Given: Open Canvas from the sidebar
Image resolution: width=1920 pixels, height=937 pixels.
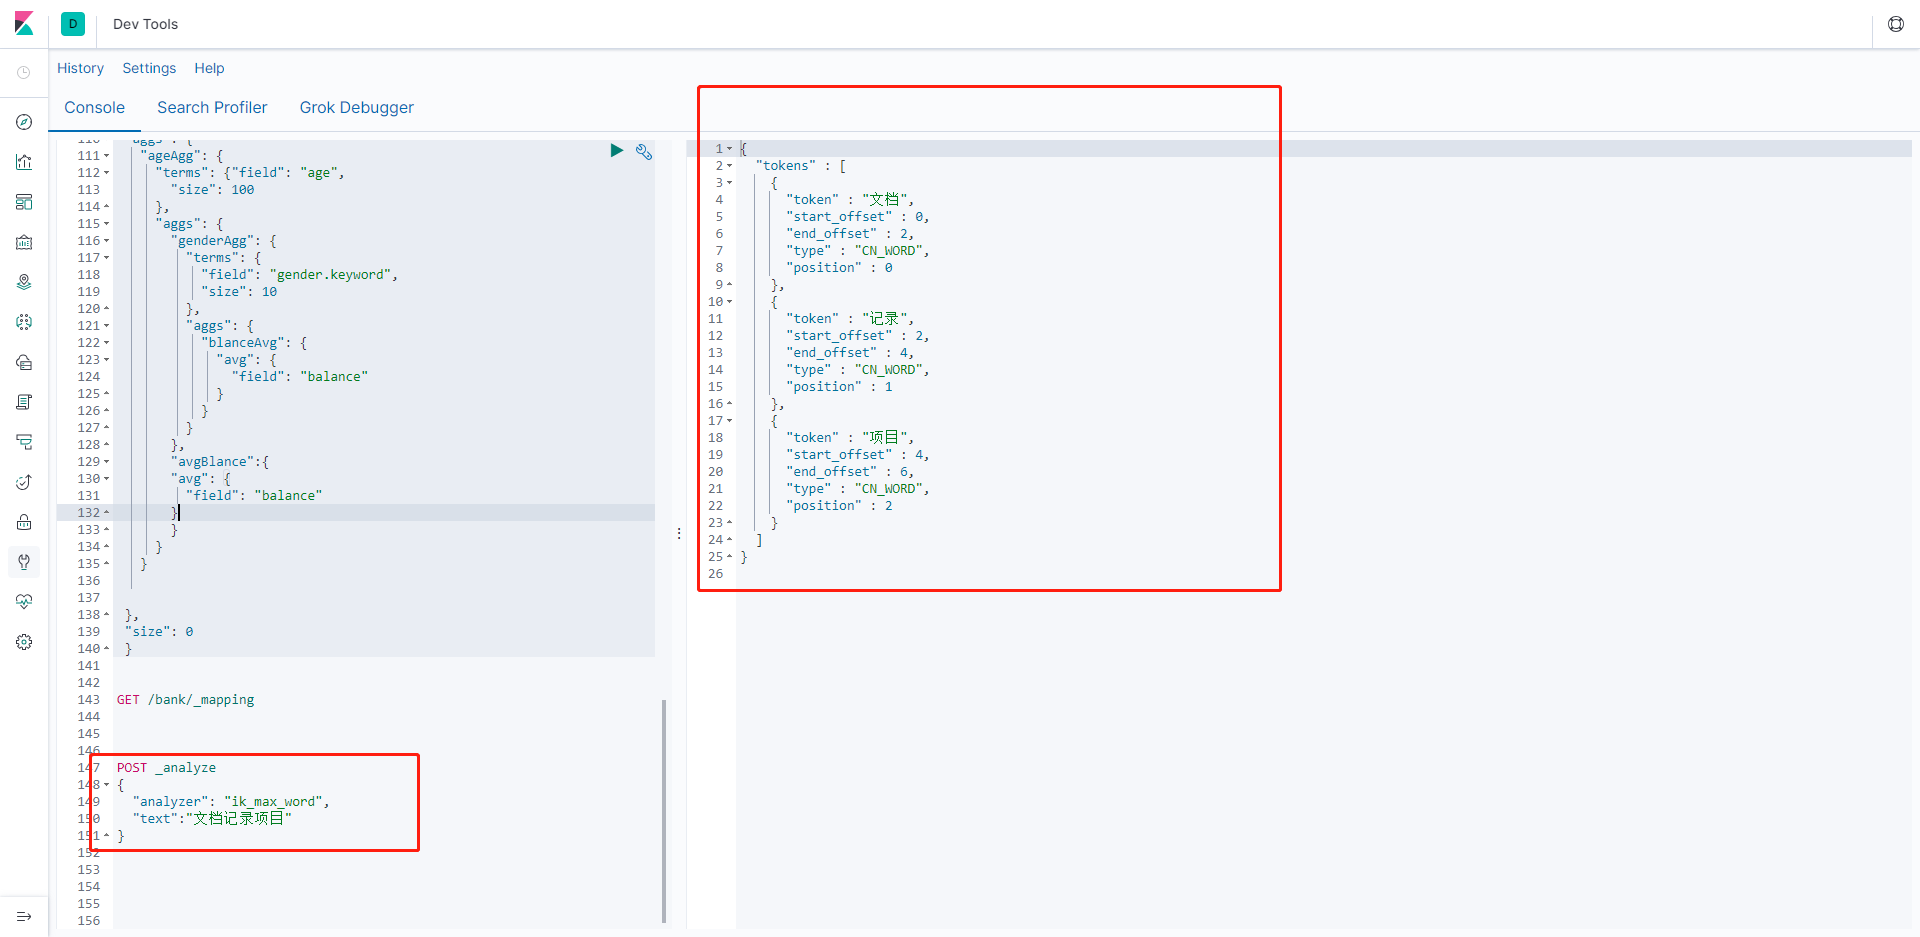Looking at the screenshot, I should 24,242.
